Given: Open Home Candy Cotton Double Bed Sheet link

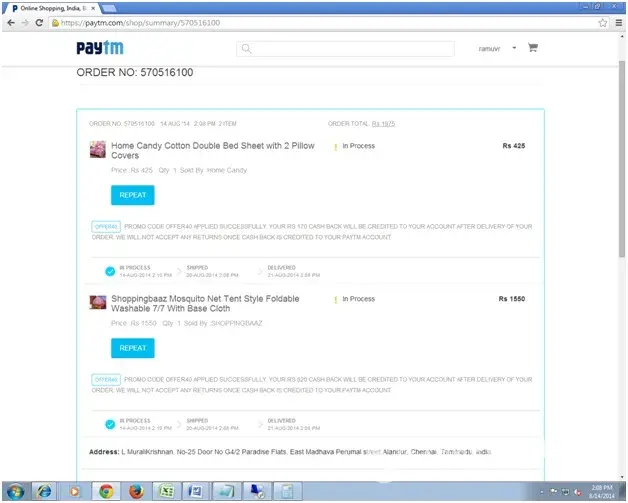Looking at the screenshot, I should (x=213, y=151).
